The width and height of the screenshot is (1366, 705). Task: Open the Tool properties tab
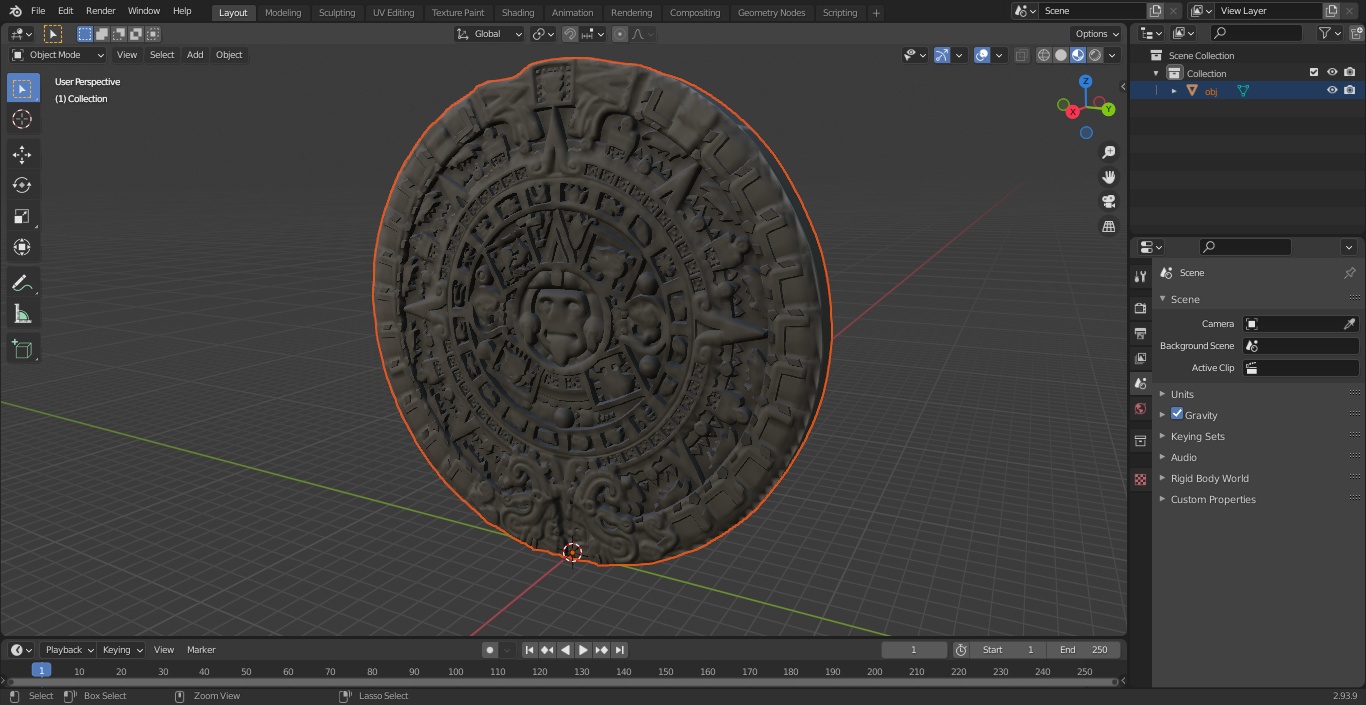(x=1140, y=276)
